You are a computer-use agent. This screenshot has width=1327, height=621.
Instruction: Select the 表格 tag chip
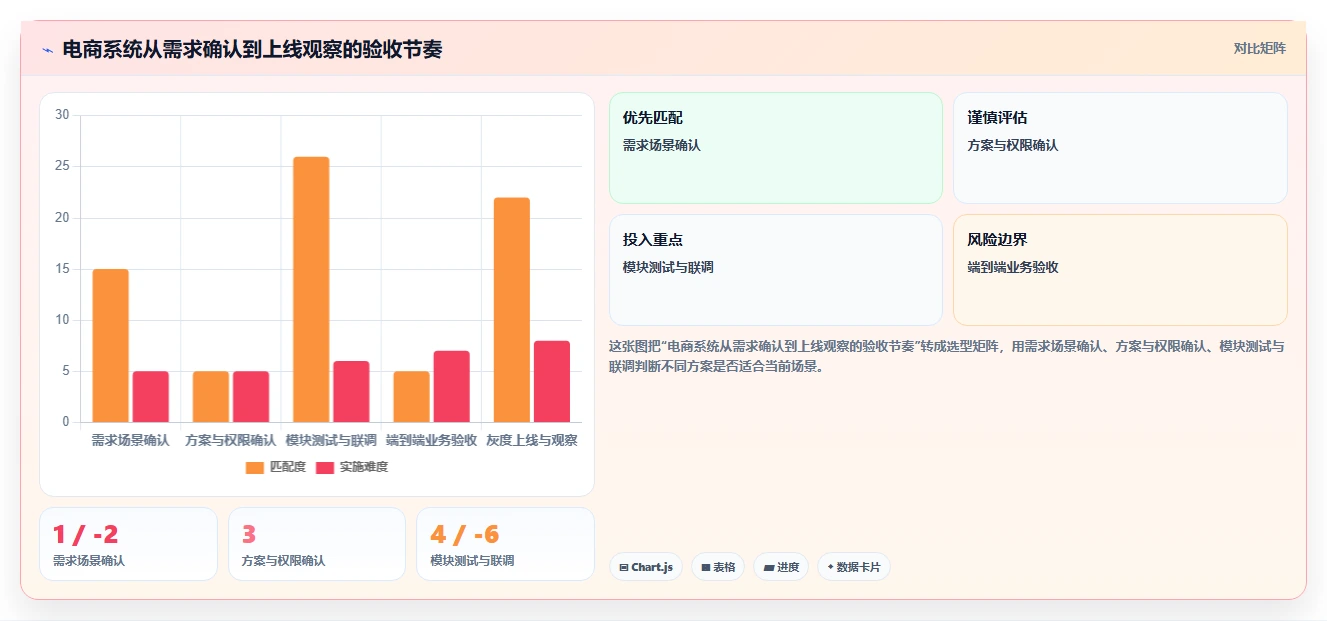click(718, 567)
